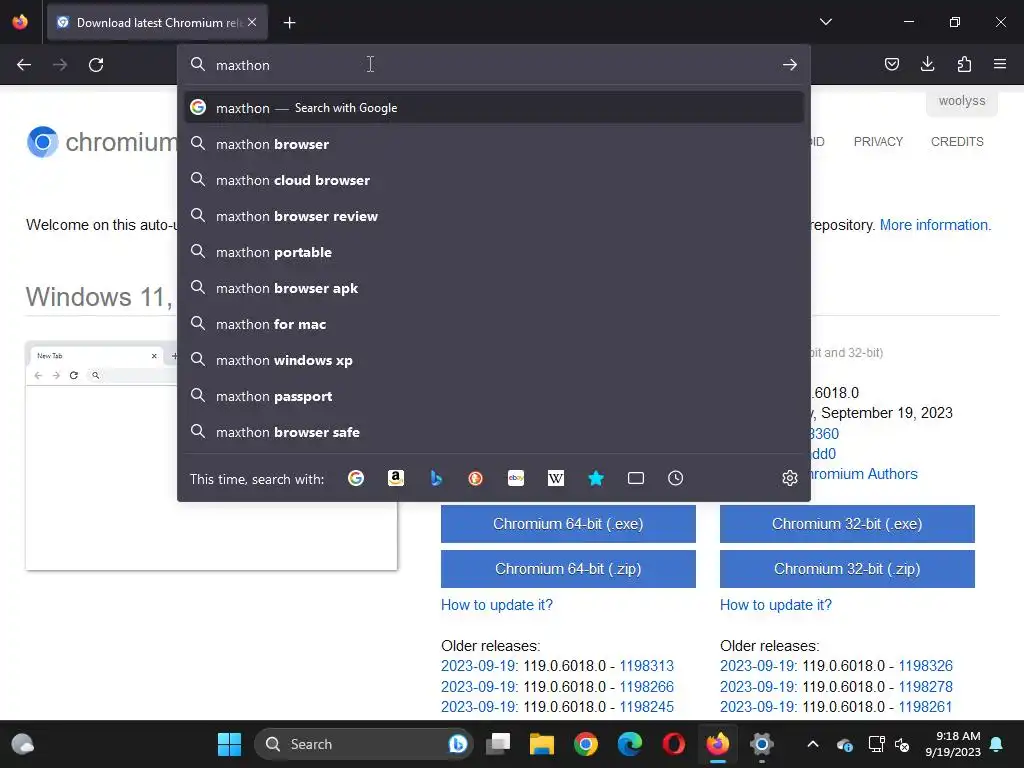
Task: Click into the address bar text field
Action: point(493,65)
